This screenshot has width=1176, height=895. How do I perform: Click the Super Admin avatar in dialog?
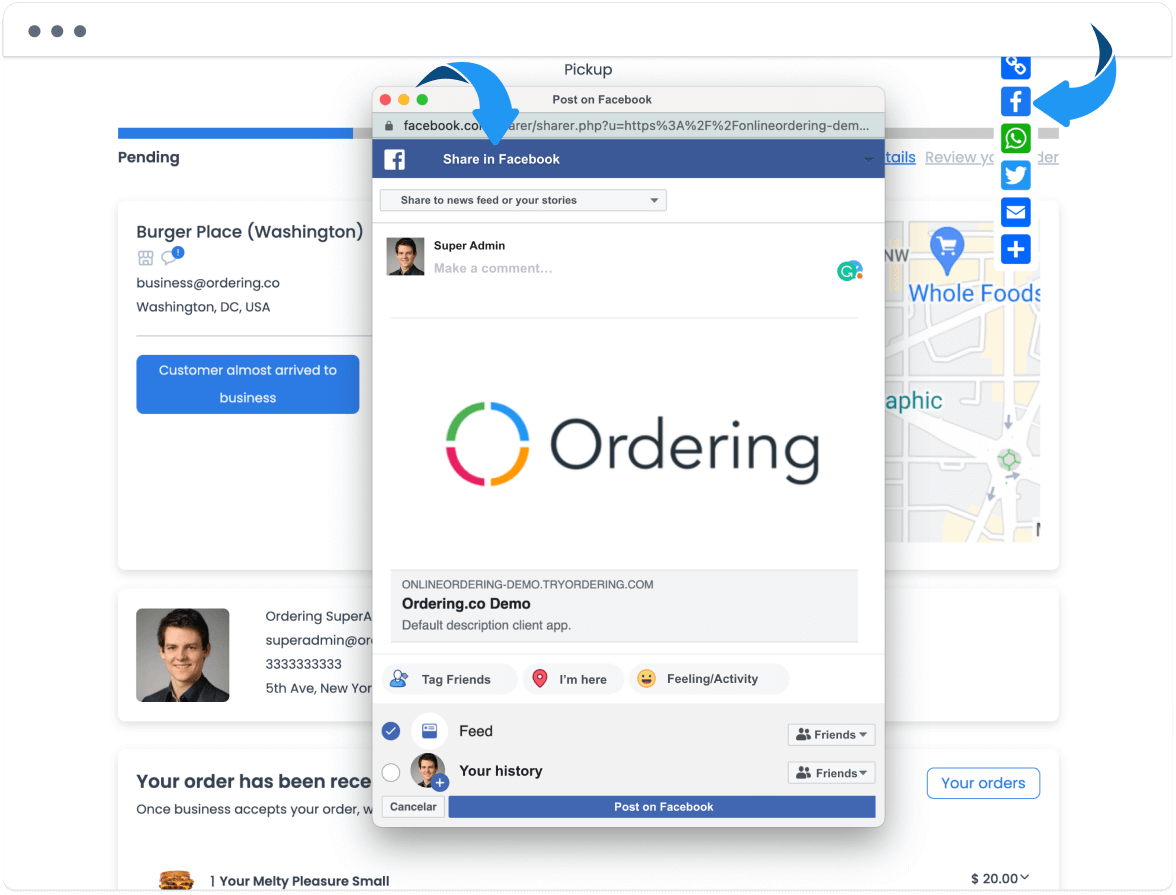click(405, 257)
